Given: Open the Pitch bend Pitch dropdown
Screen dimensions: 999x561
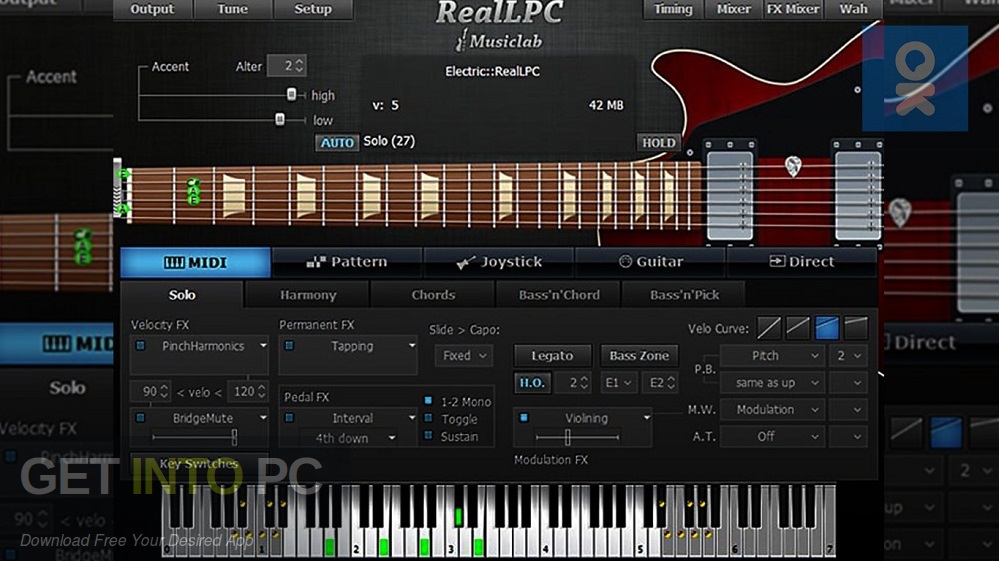Looking at the screenshot, I should pos(773,355).
